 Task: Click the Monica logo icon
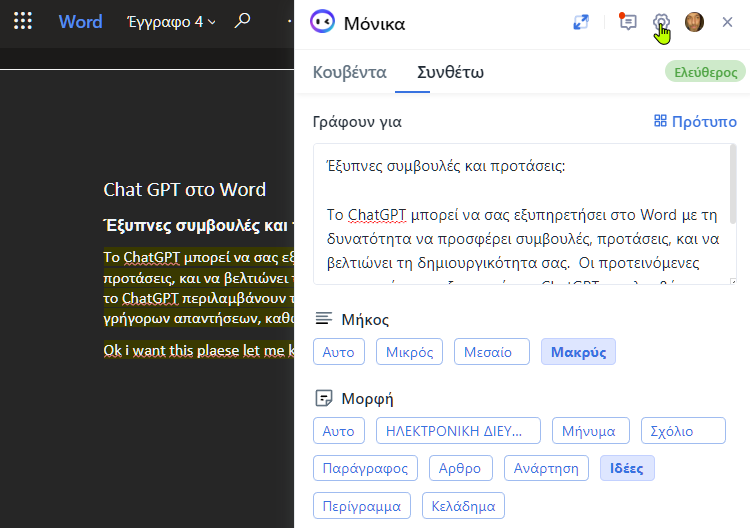322,22
